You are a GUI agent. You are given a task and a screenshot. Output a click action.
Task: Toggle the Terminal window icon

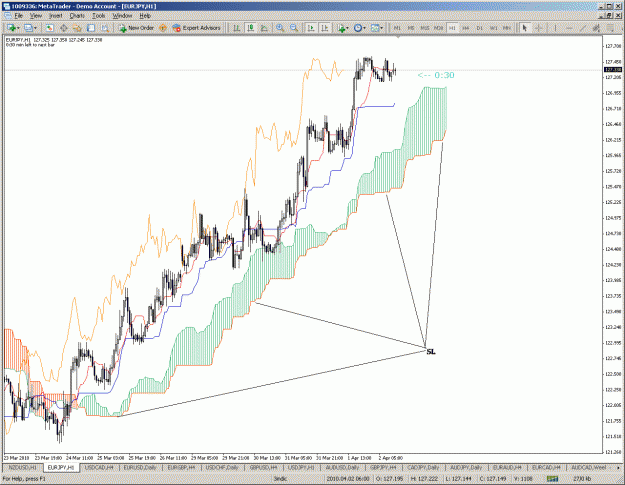pyautogui.click(x=91, y=28)
